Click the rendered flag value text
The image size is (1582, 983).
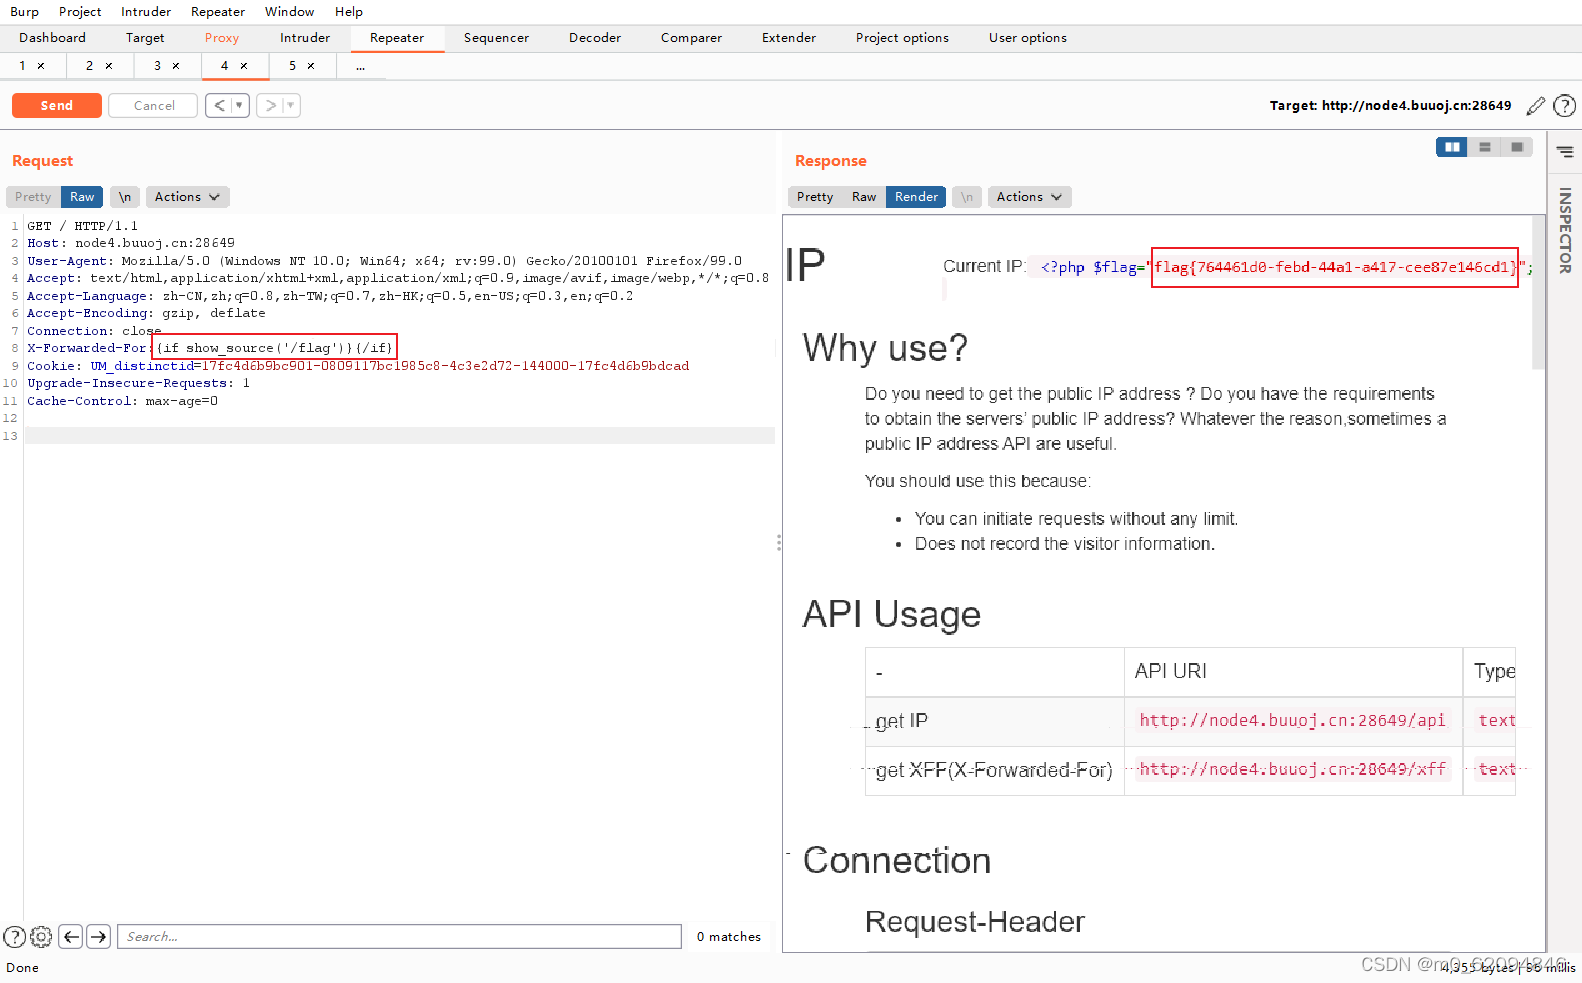point(1335,267)
